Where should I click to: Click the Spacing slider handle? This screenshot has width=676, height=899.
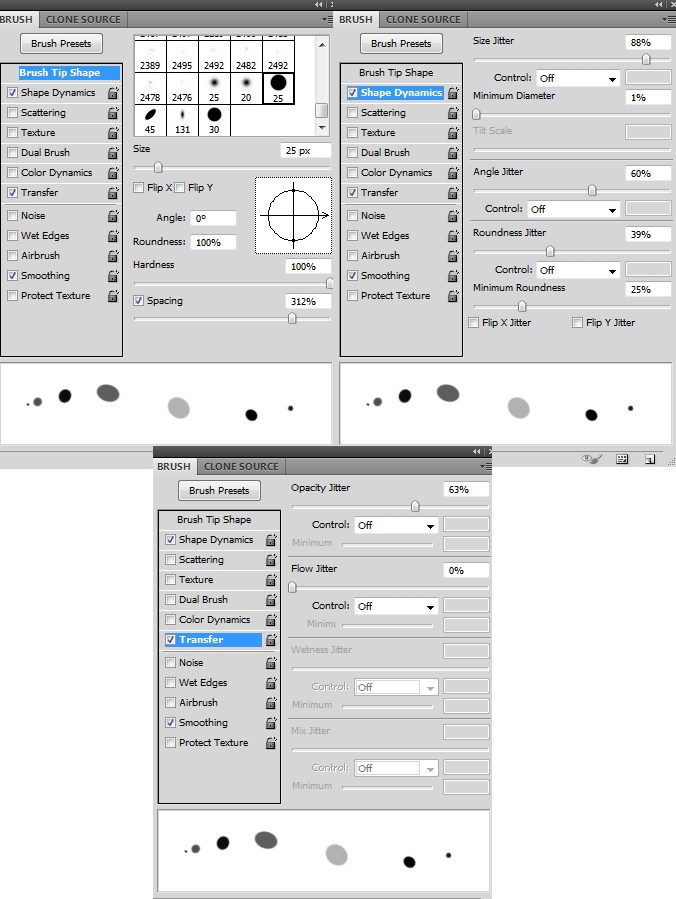(x=292, y=318)
